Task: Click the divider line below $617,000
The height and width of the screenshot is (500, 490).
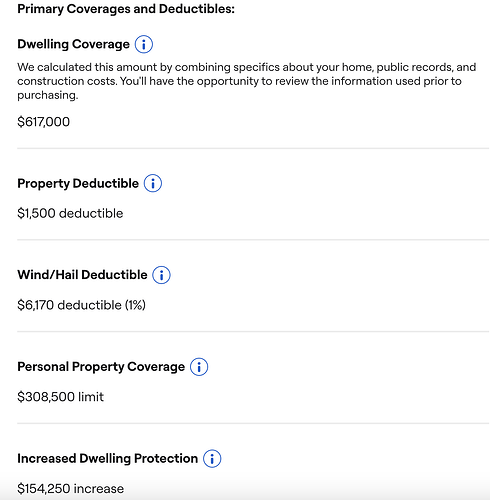Action: point(253,148)
